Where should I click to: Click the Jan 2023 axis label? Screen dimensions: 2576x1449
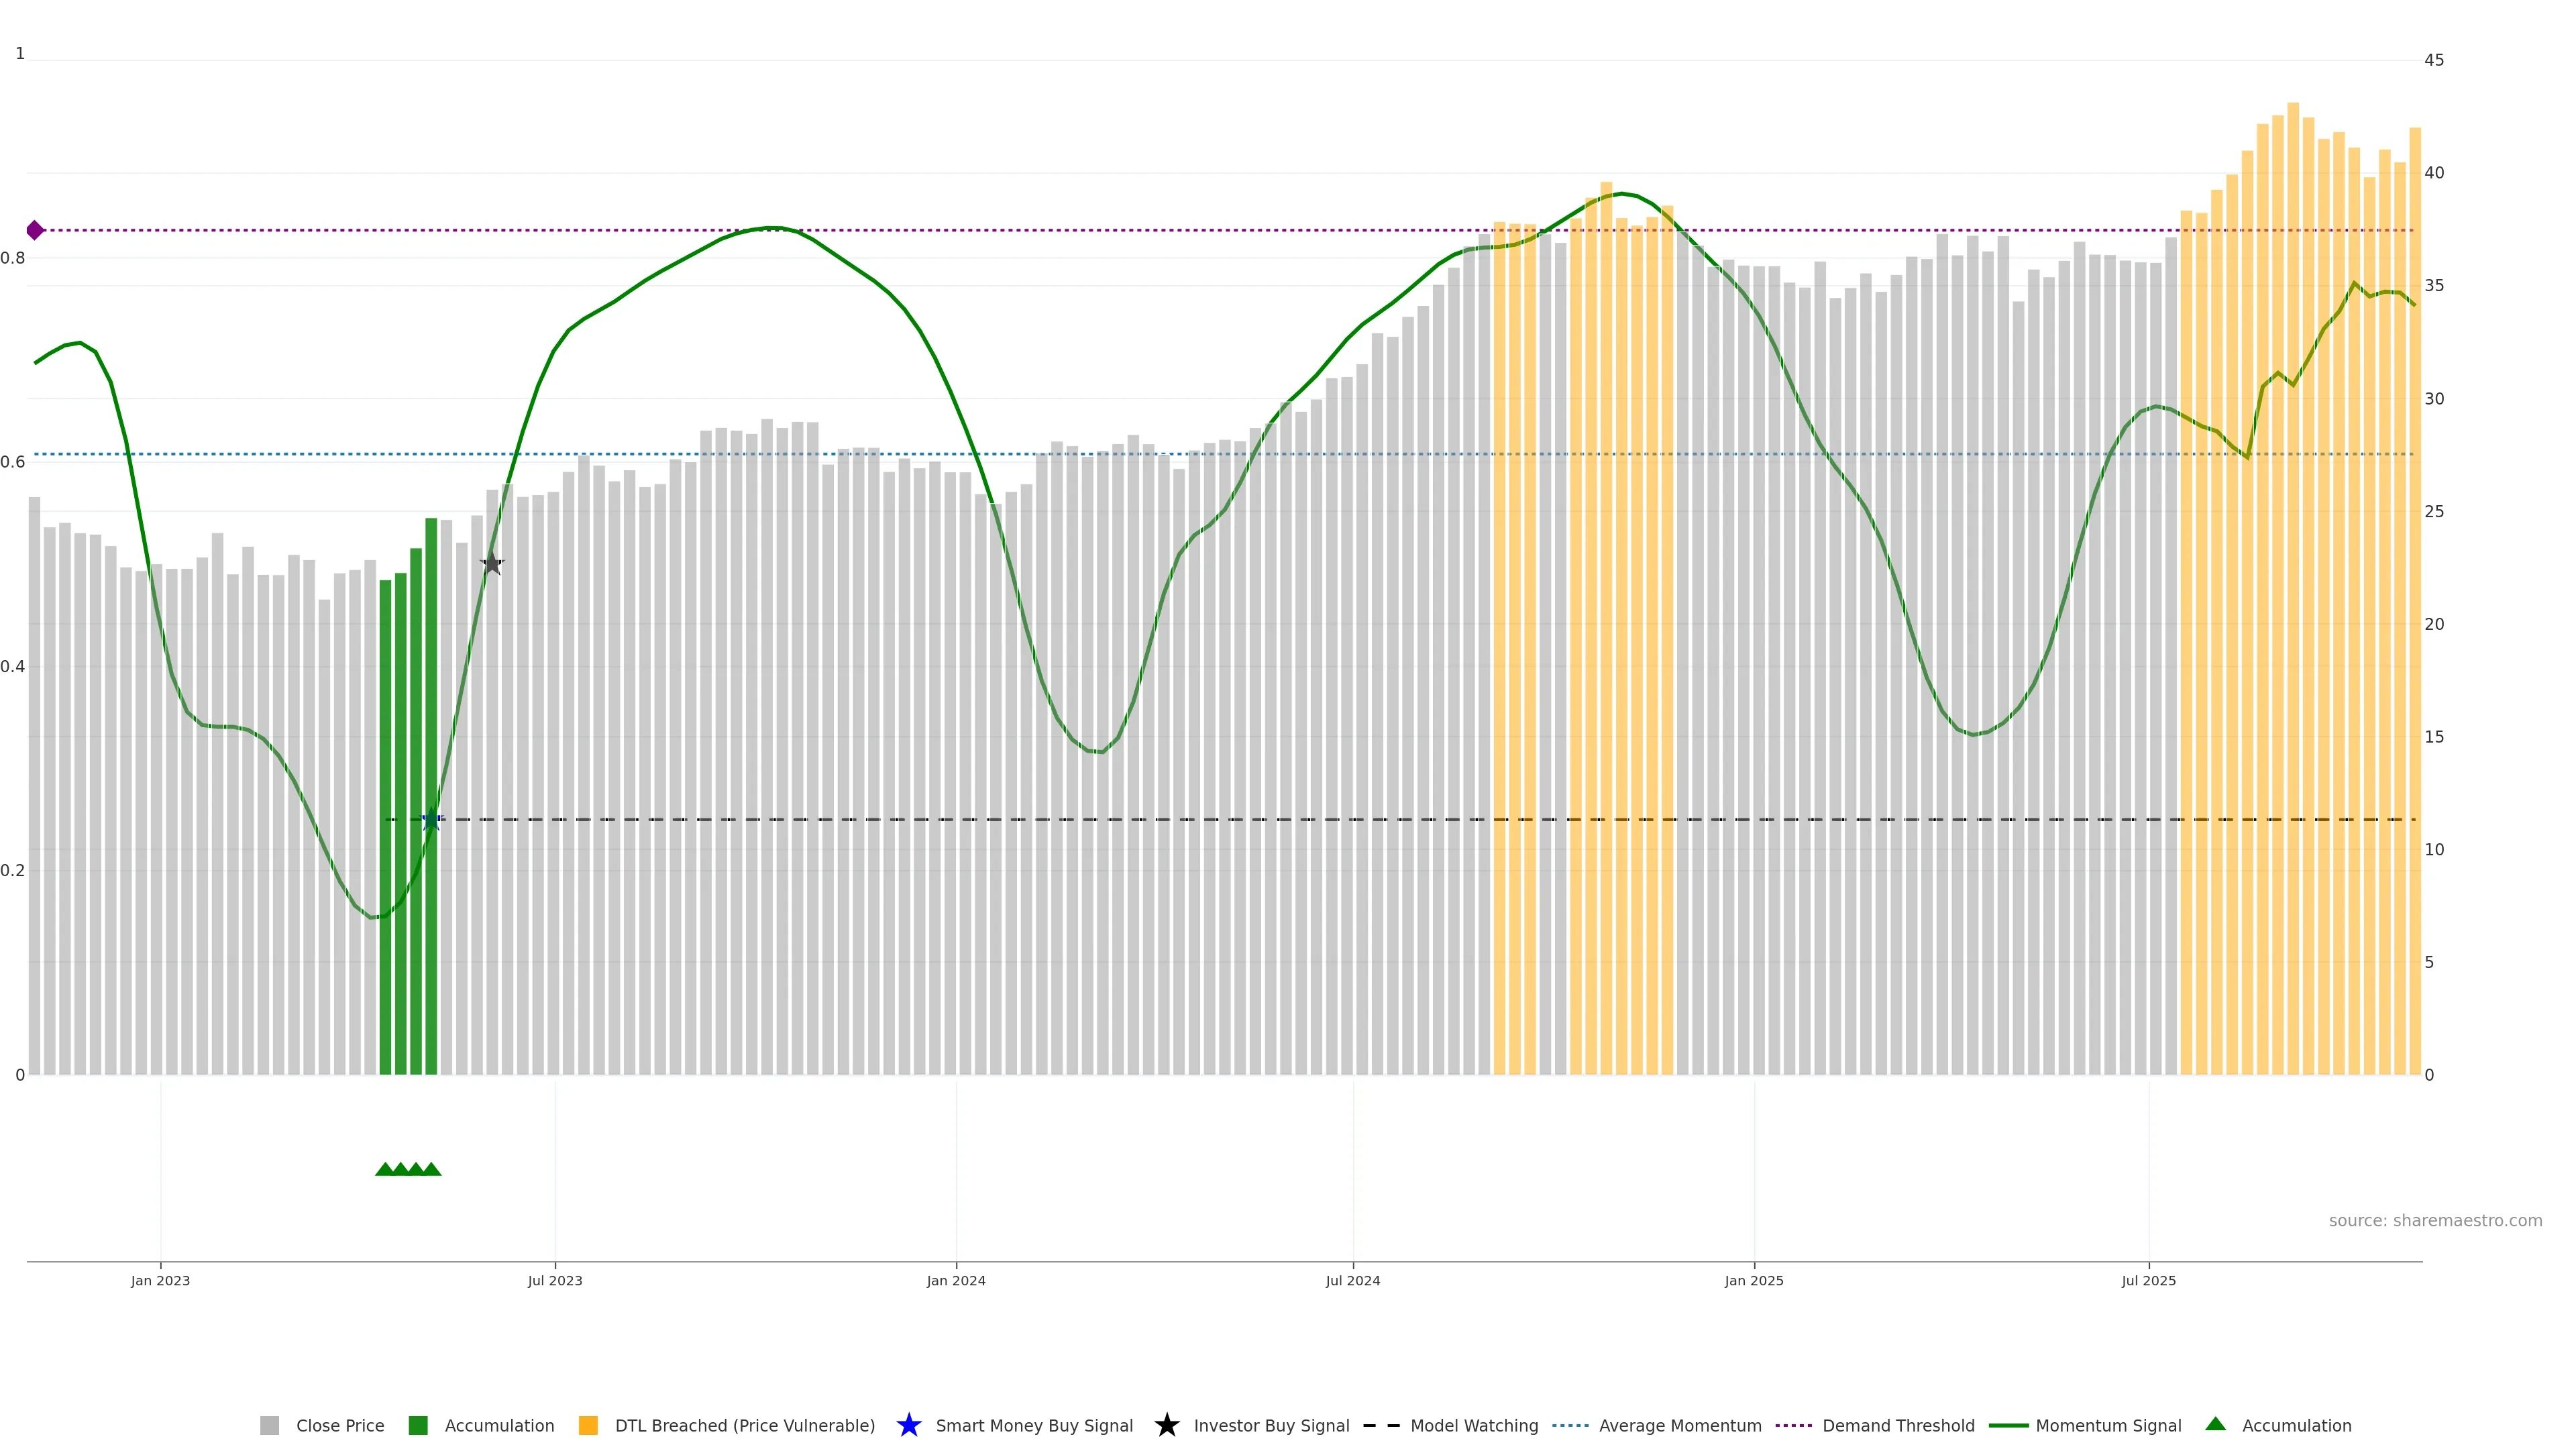160,1281
